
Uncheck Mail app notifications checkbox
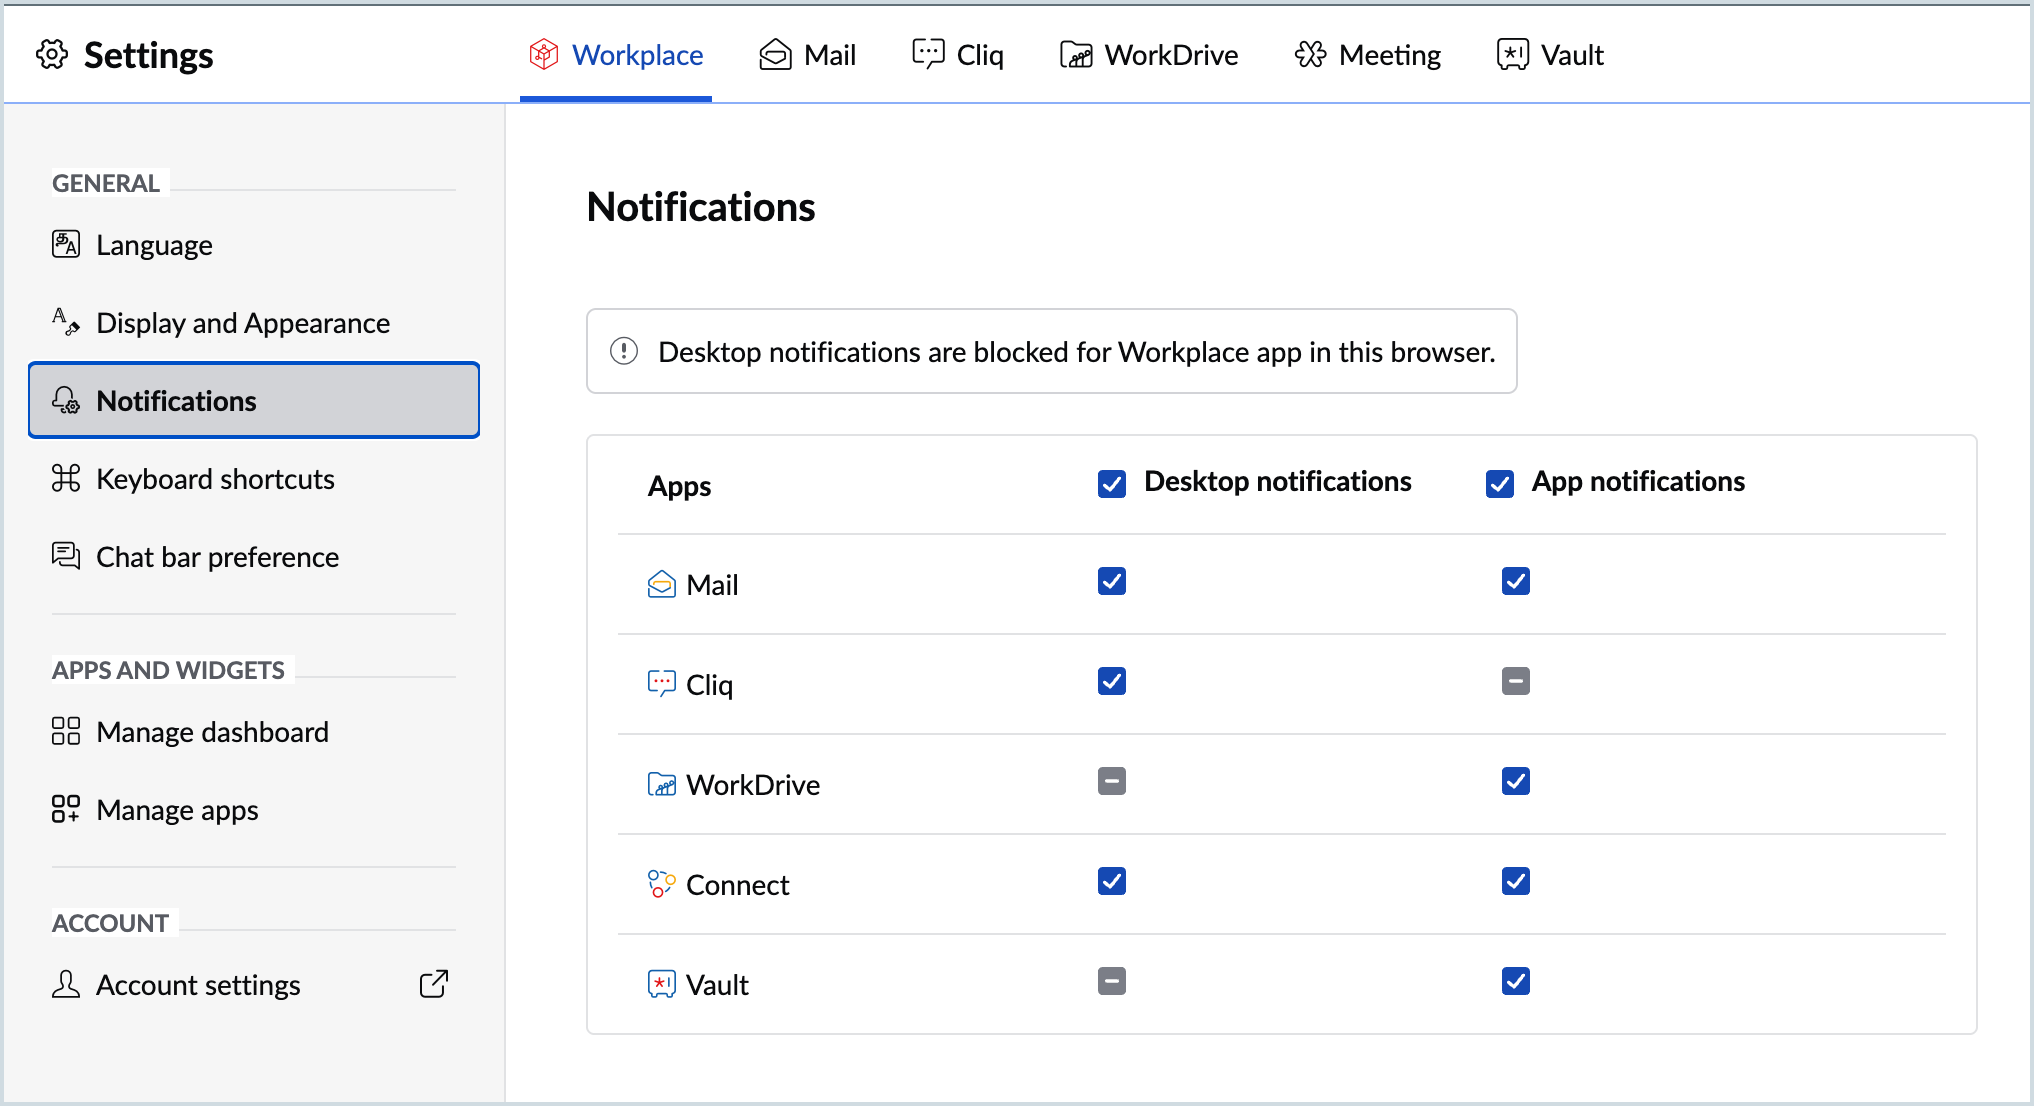pyautogui.click(x=1516, y=581)
